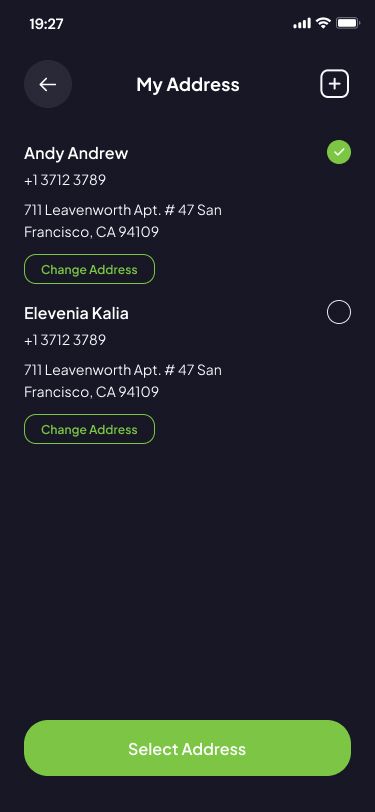The width and height of the screenshot is (375, 812).
Task: Tap the Elevenia Kalia name heading
Action: [76, 313]
